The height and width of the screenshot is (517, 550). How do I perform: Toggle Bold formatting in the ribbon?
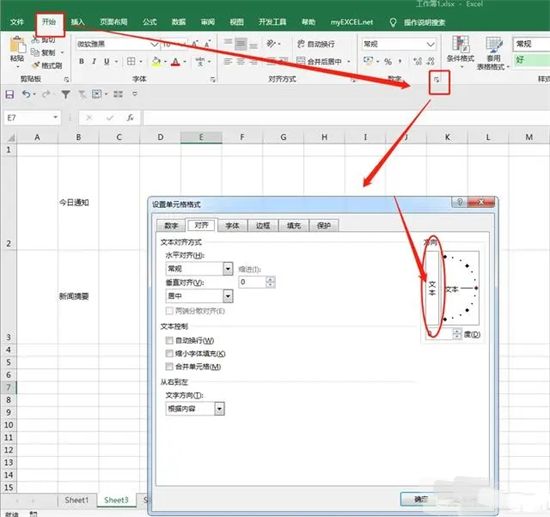[x=81, y=62]
